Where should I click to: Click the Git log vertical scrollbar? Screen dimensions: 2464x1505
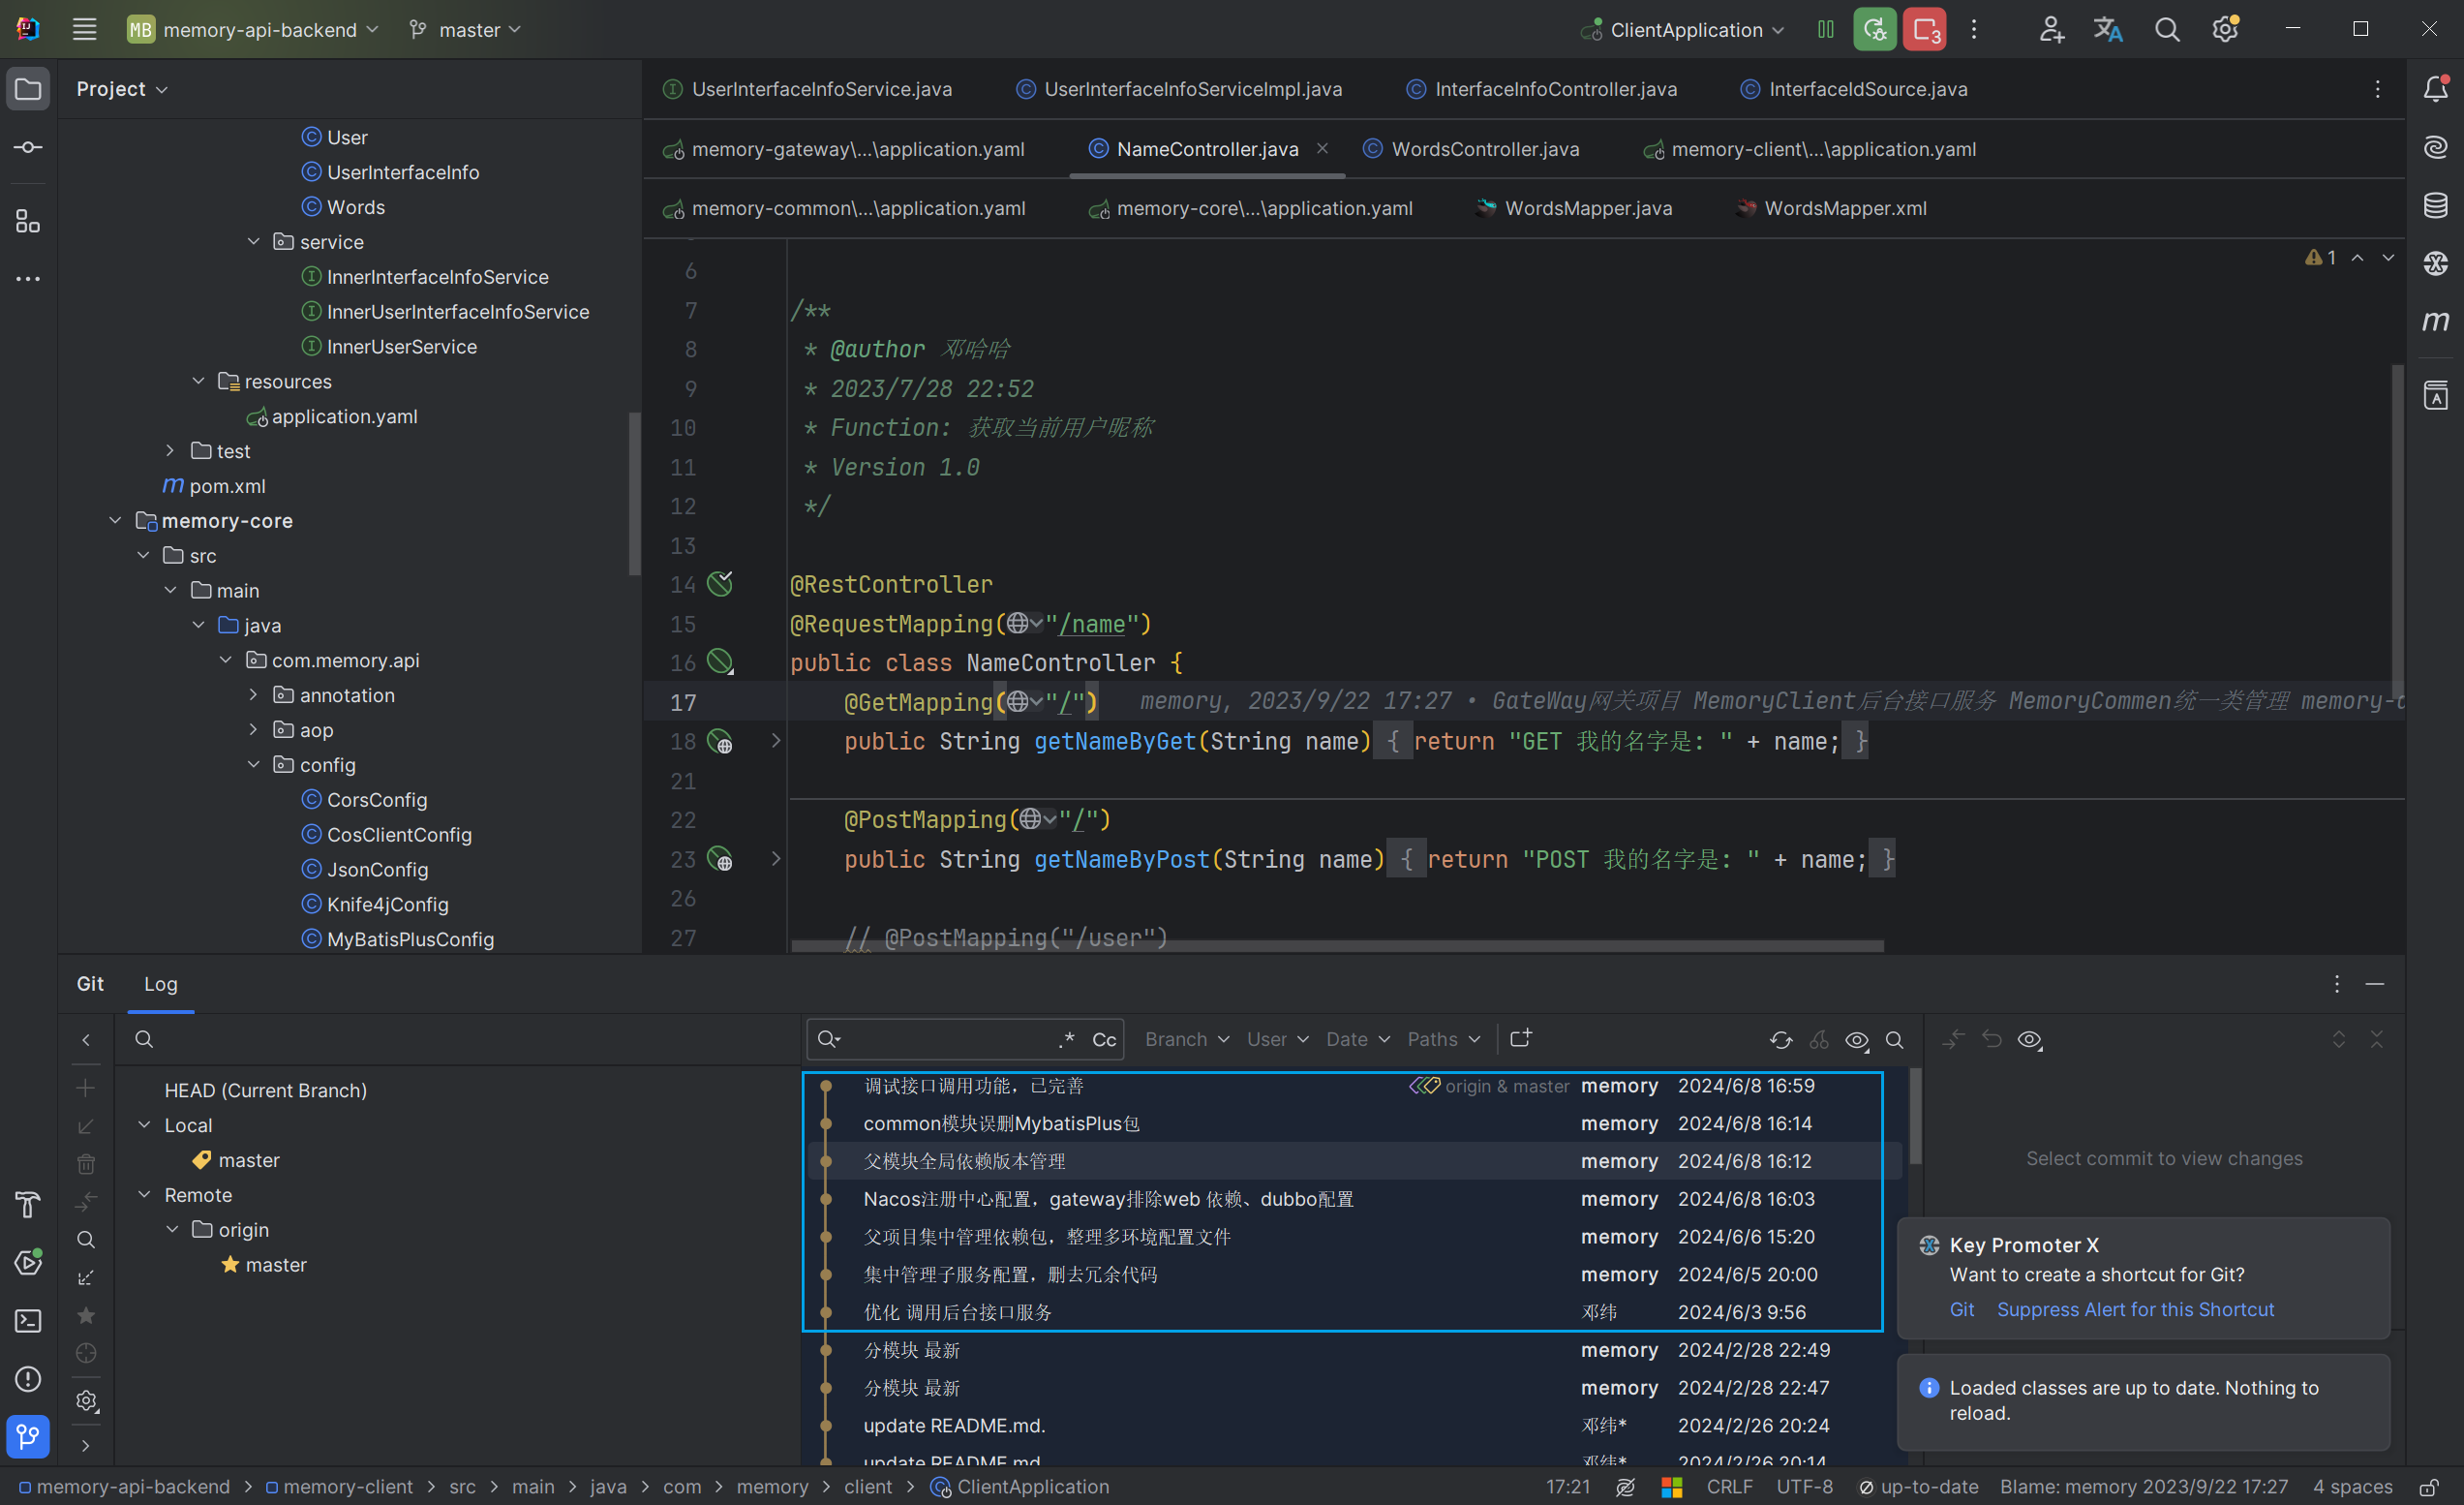(x=1915, y=1116)
